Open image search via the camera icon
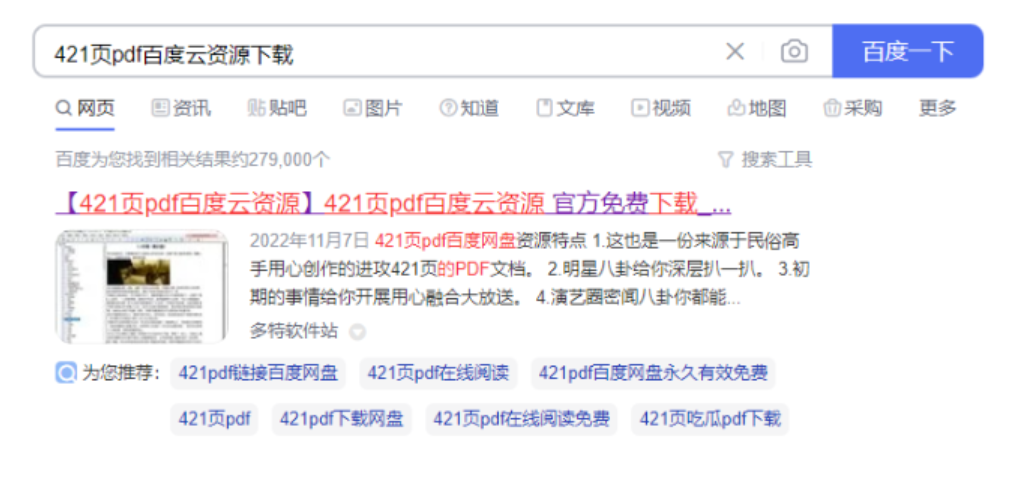The width and height of the screenshot is (1009, 491). point(794,51)
